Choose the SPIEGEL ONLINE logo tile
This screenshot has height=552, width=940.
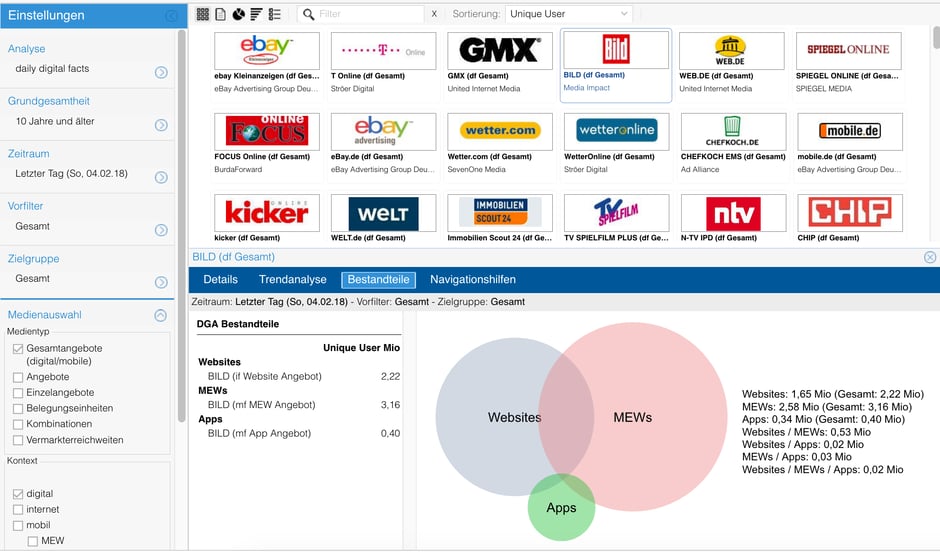pyautogui.click(x=848, y=51)
